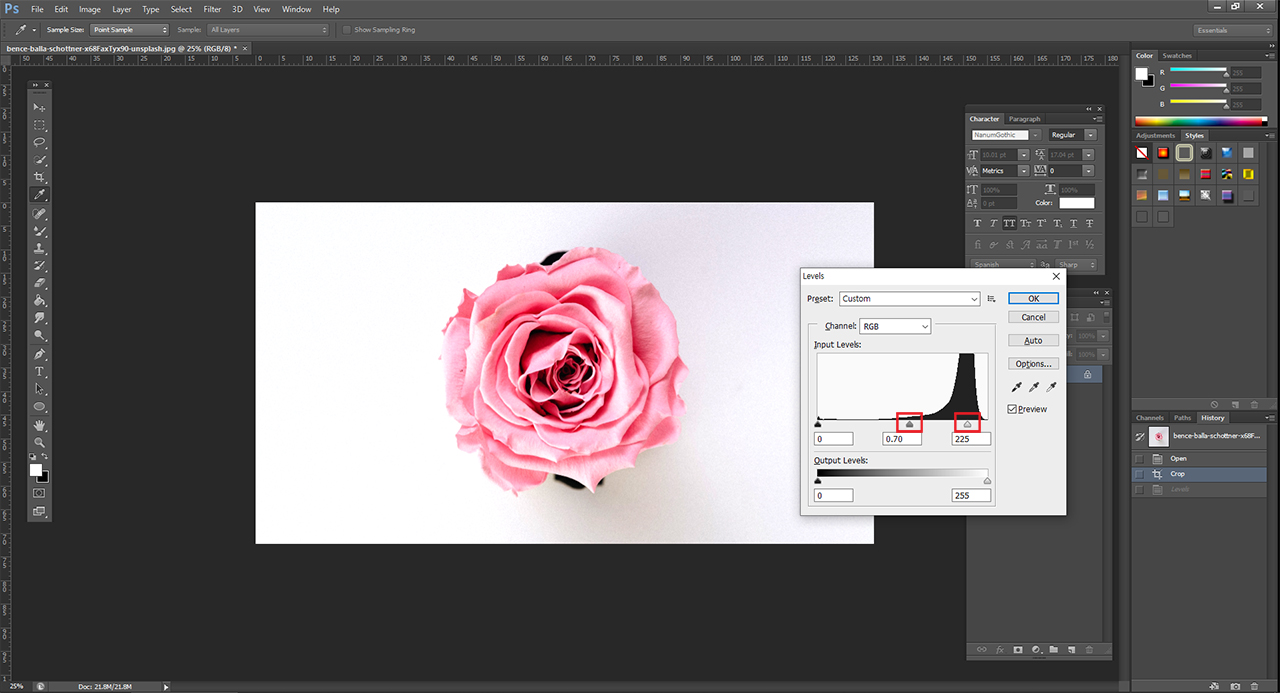Open the Levels preset options menu icon

[x=991, y=299]
